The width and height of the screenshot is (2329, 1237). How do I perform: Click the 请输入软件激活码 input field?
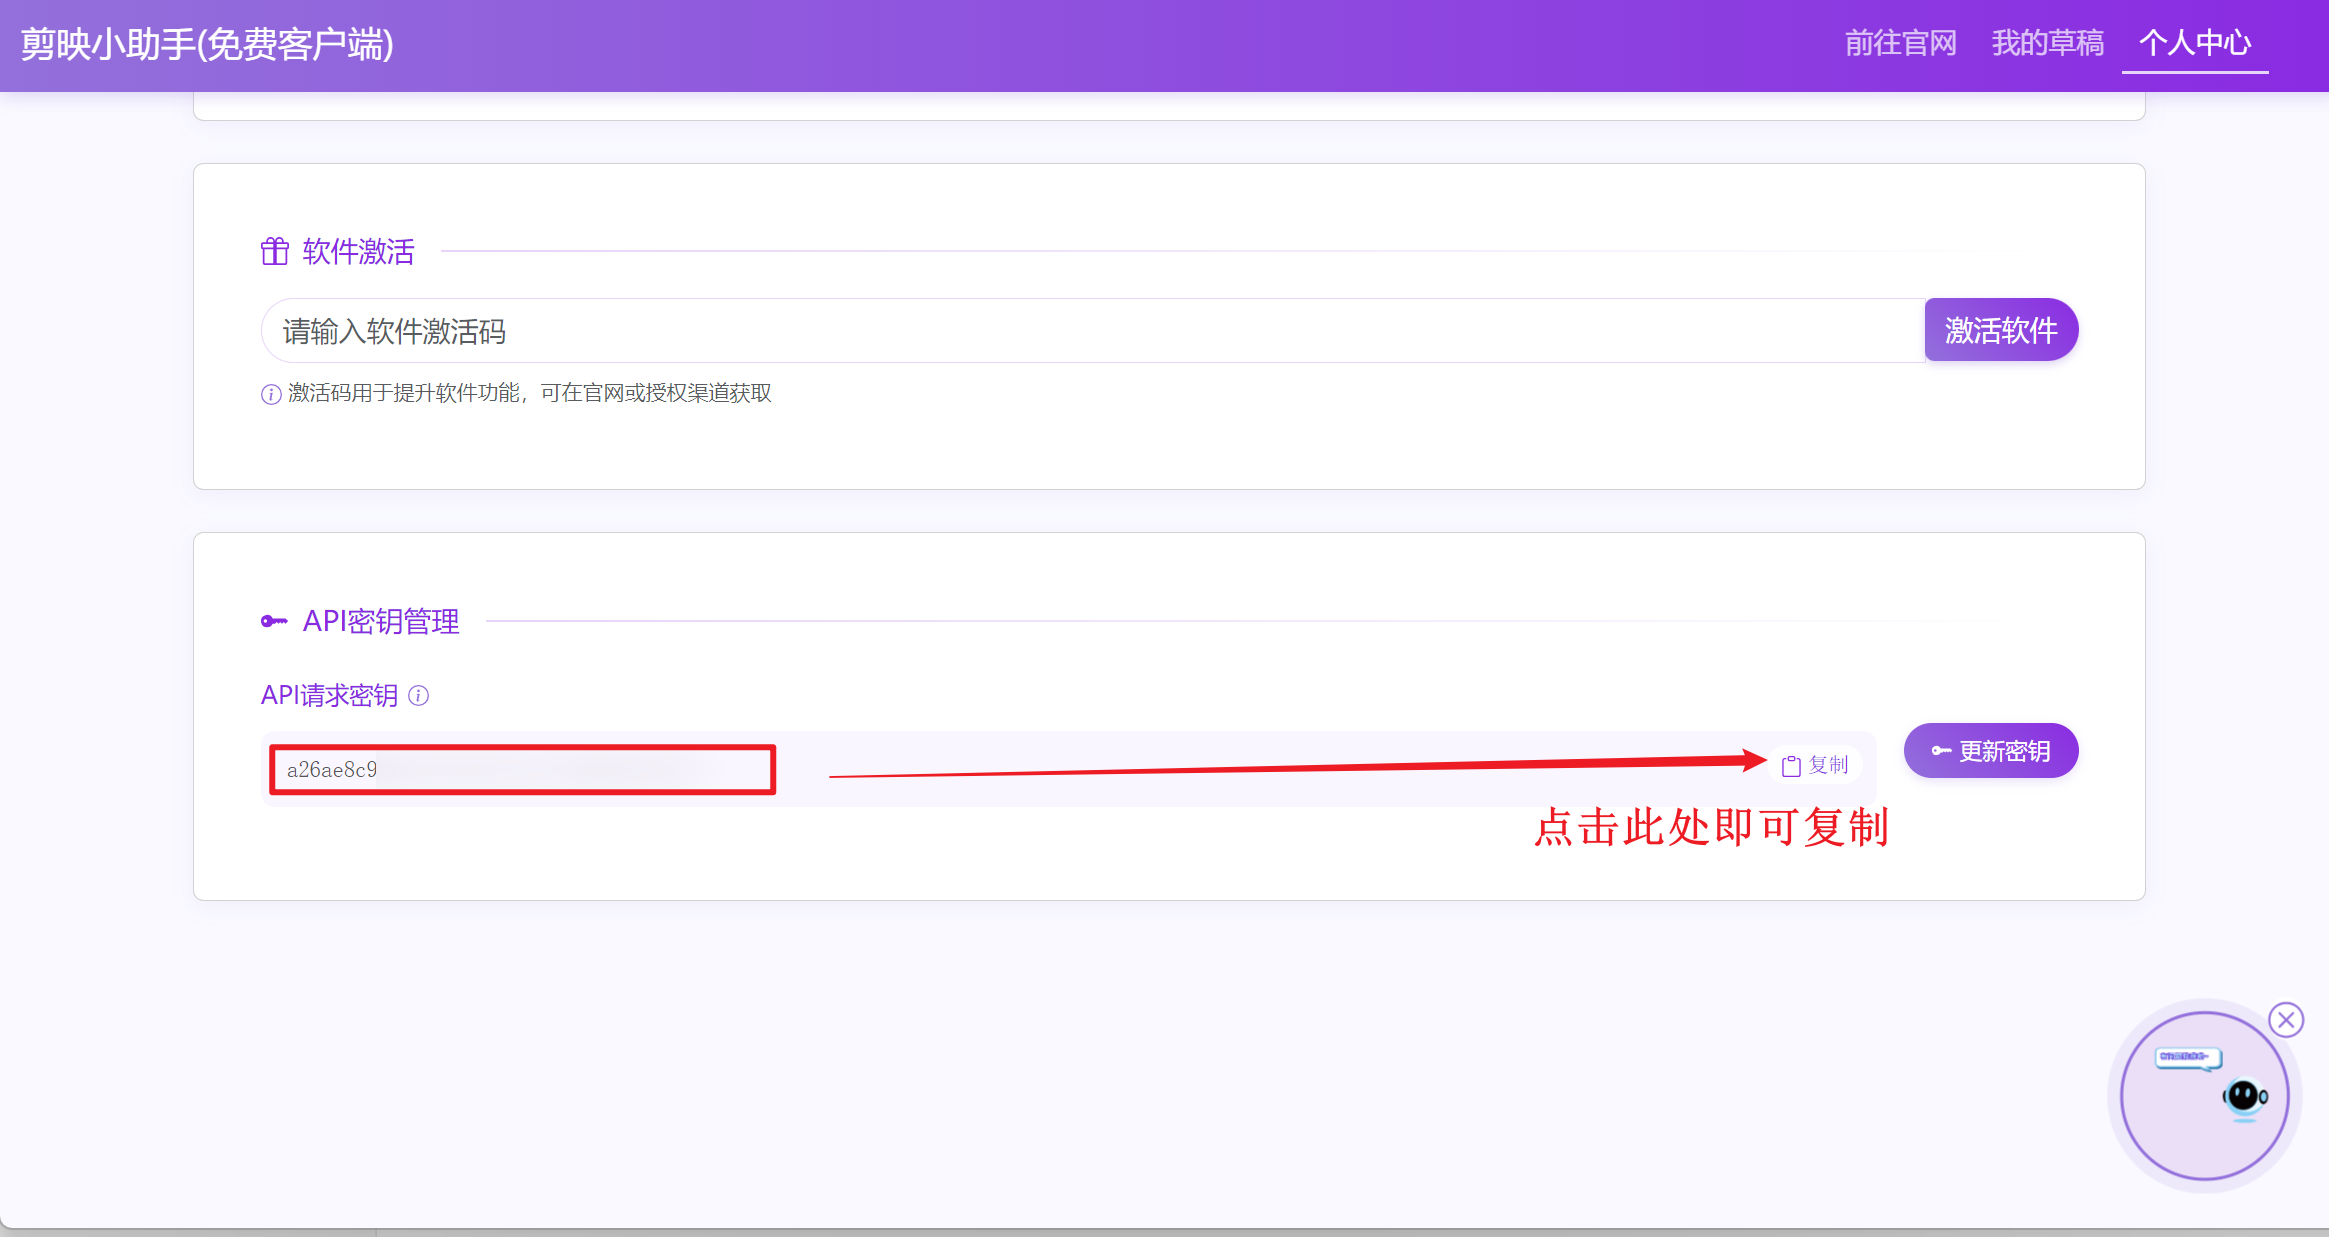click(1093, 330)
